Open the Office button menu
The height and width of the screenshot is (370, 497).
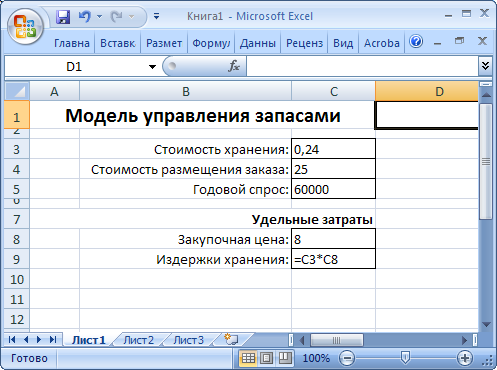coord(25,27)
